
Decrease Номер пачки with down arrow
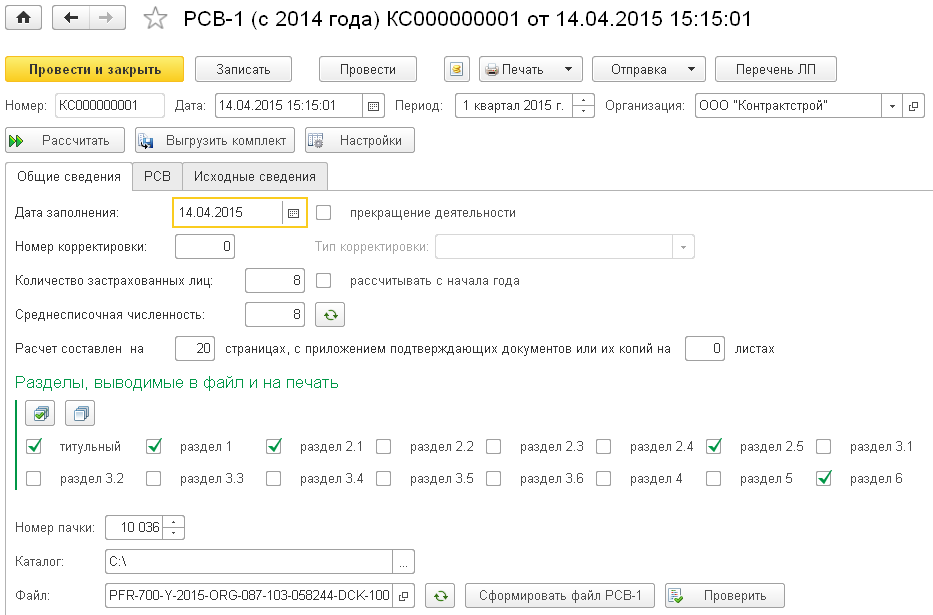[x=173, y=533]
